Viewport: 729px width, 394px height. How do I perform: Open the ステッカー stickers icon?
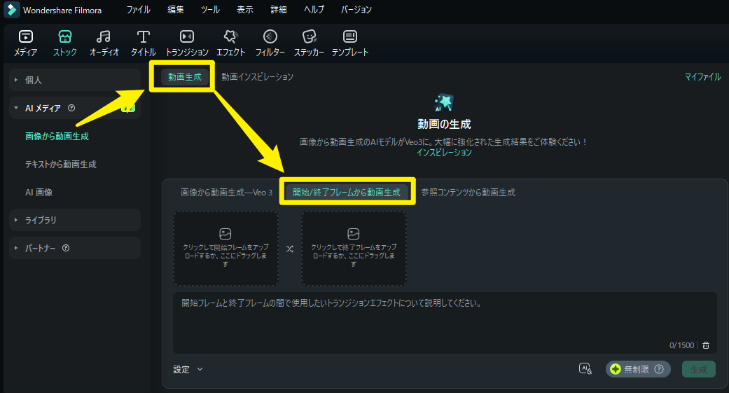pos(309,37)
